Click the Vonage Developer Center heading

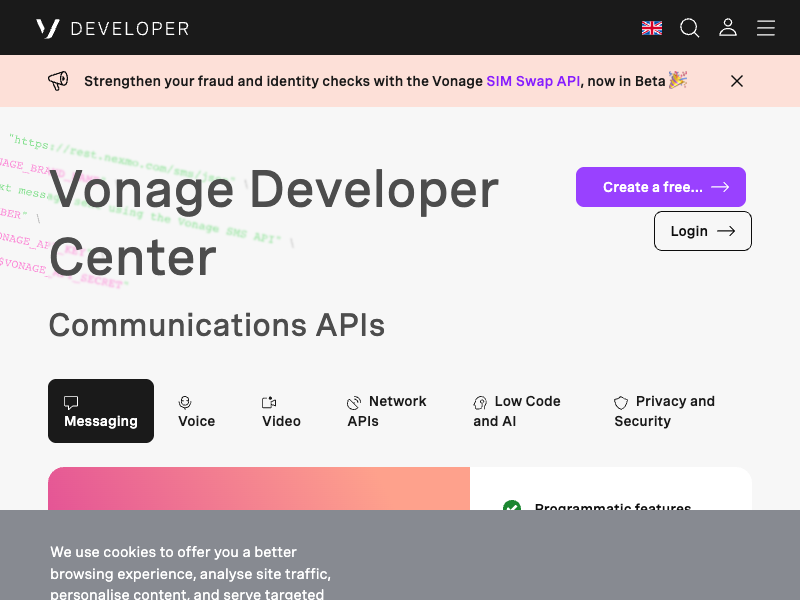click(x=273, y=223)
